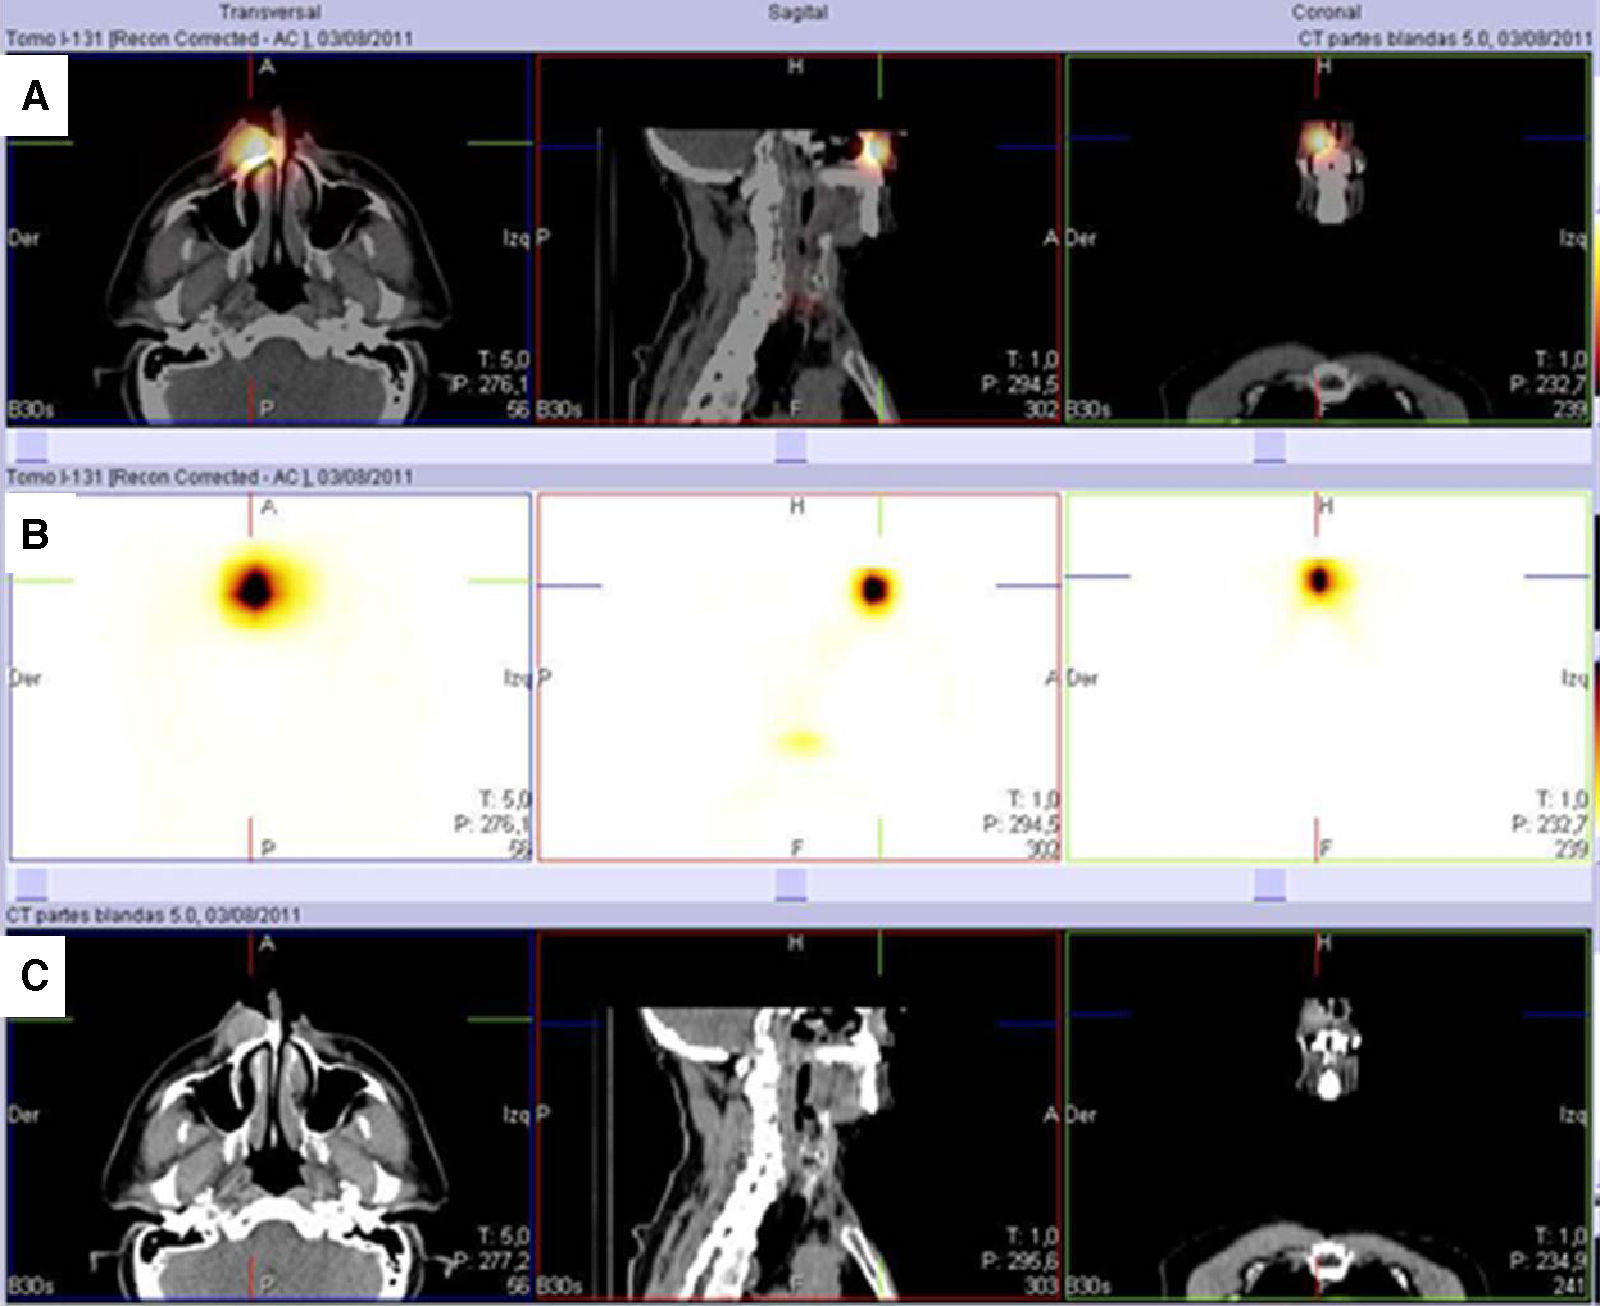This screenshot has height=1306, width=1600.
Task: Click the slider thumb below fused coronal view
Action: pos(1270,446)
